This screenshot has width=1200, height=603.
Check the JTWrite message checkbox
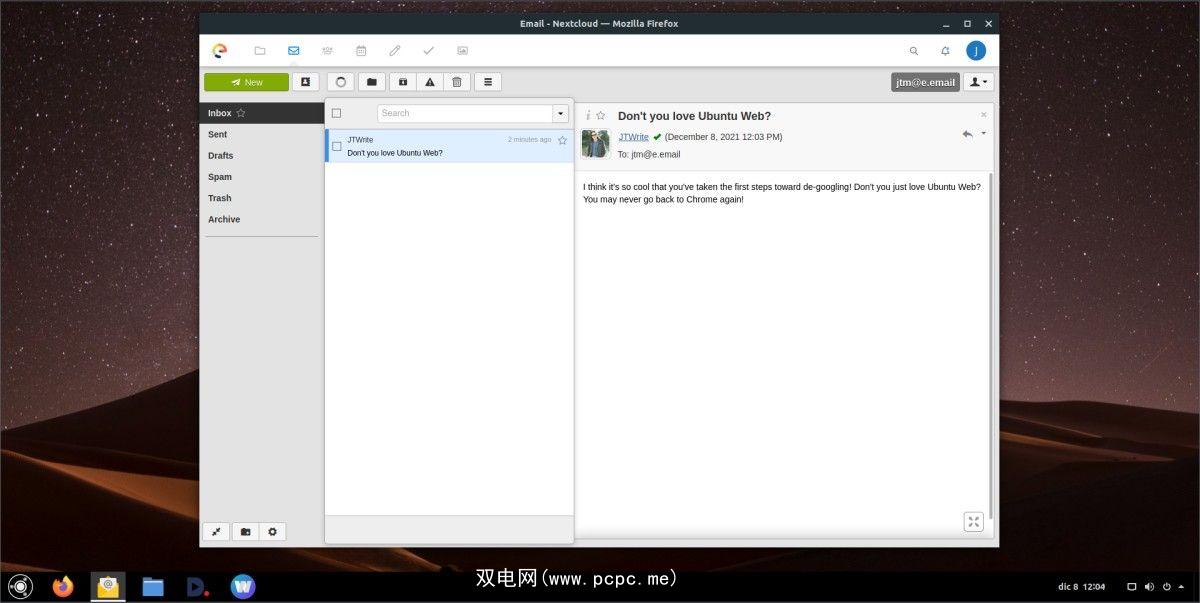click(x=337, y=146)
